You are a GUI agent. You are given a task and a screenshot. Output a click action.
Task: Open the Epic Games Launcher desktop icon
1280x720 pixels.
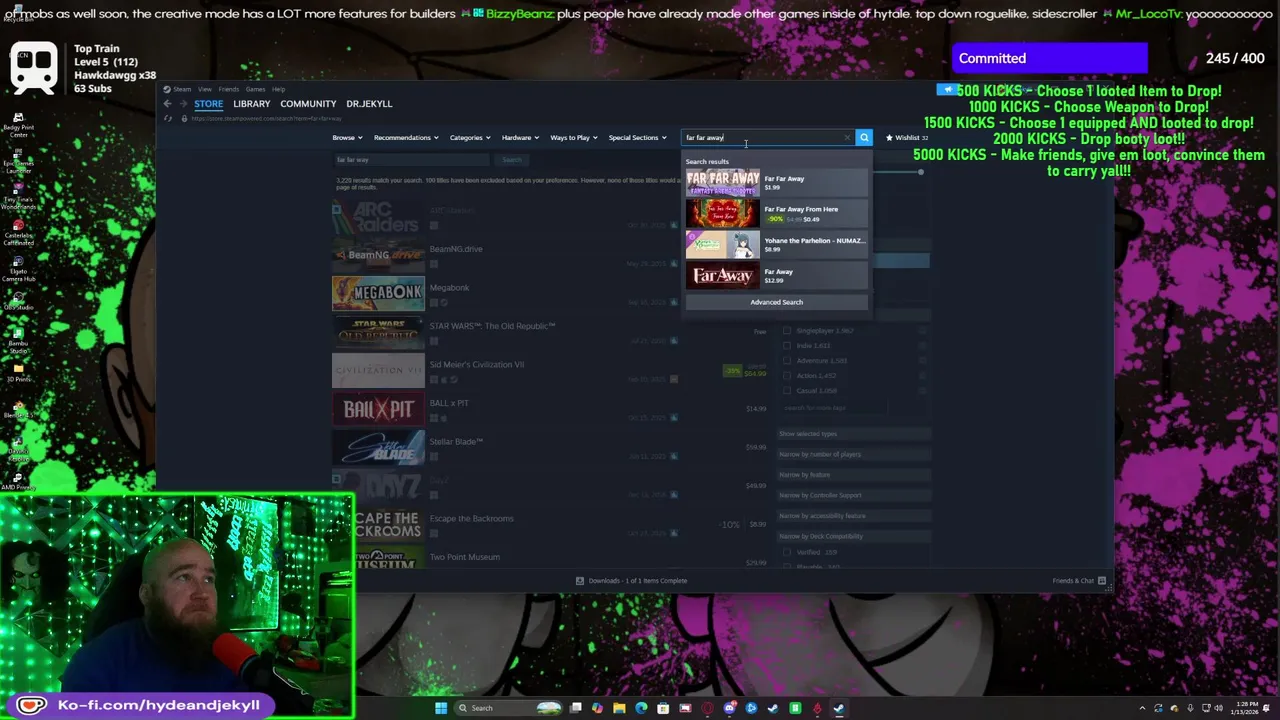click(x=17, y=162)
